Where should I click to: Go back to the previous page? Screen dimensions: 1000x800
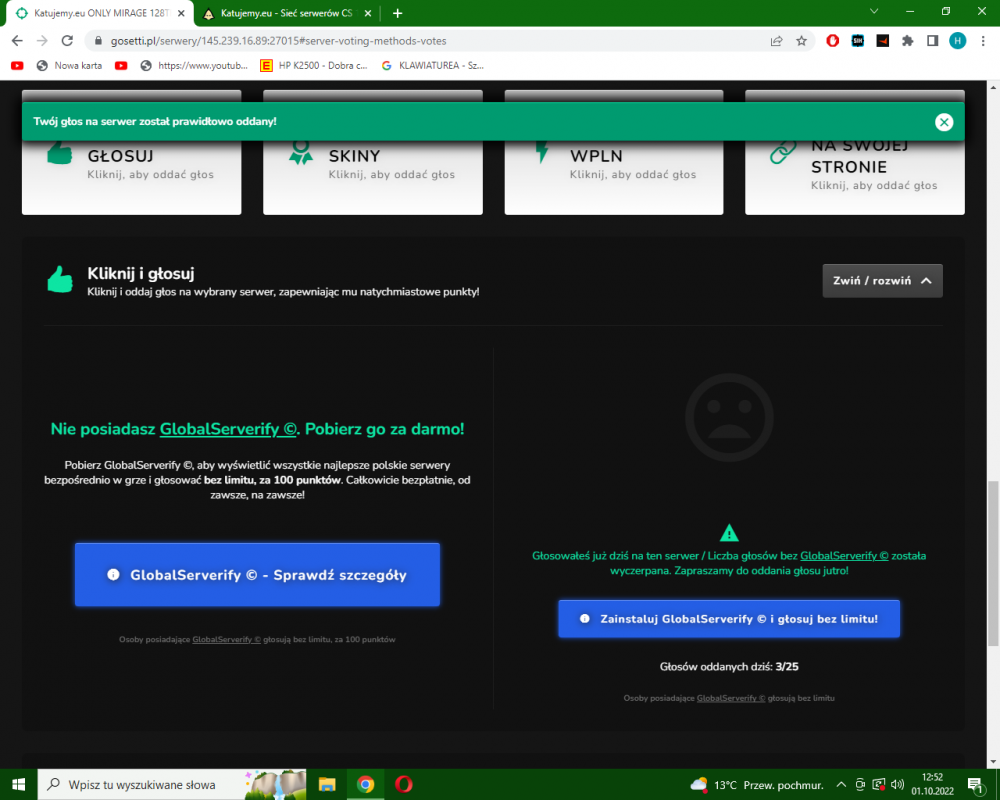coord(17,41)
